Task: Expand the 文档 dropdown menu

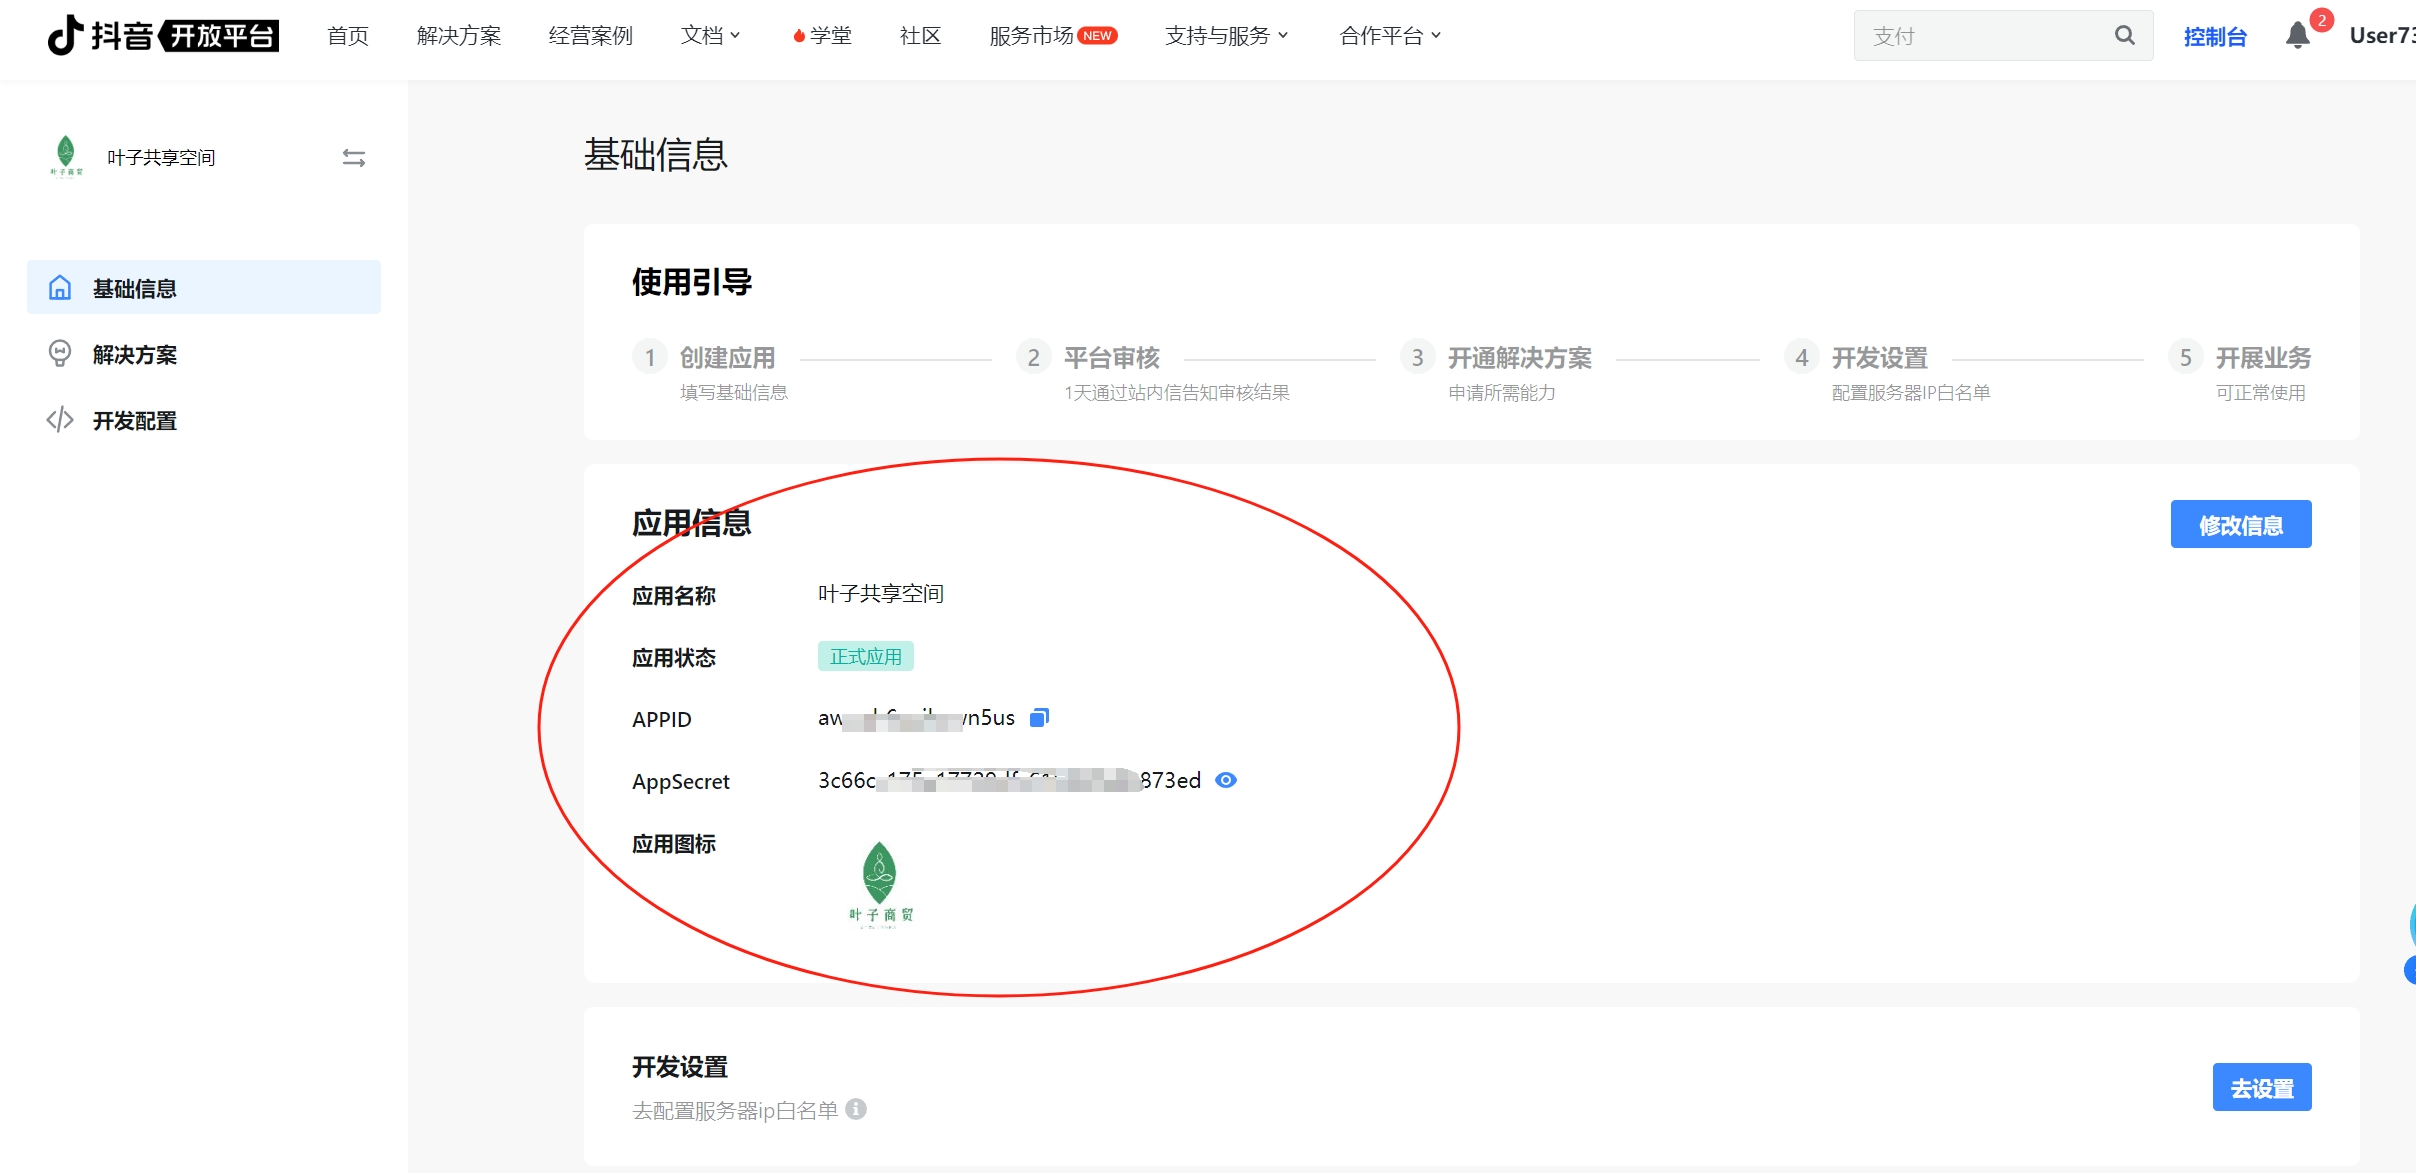Action: (711, 36)
